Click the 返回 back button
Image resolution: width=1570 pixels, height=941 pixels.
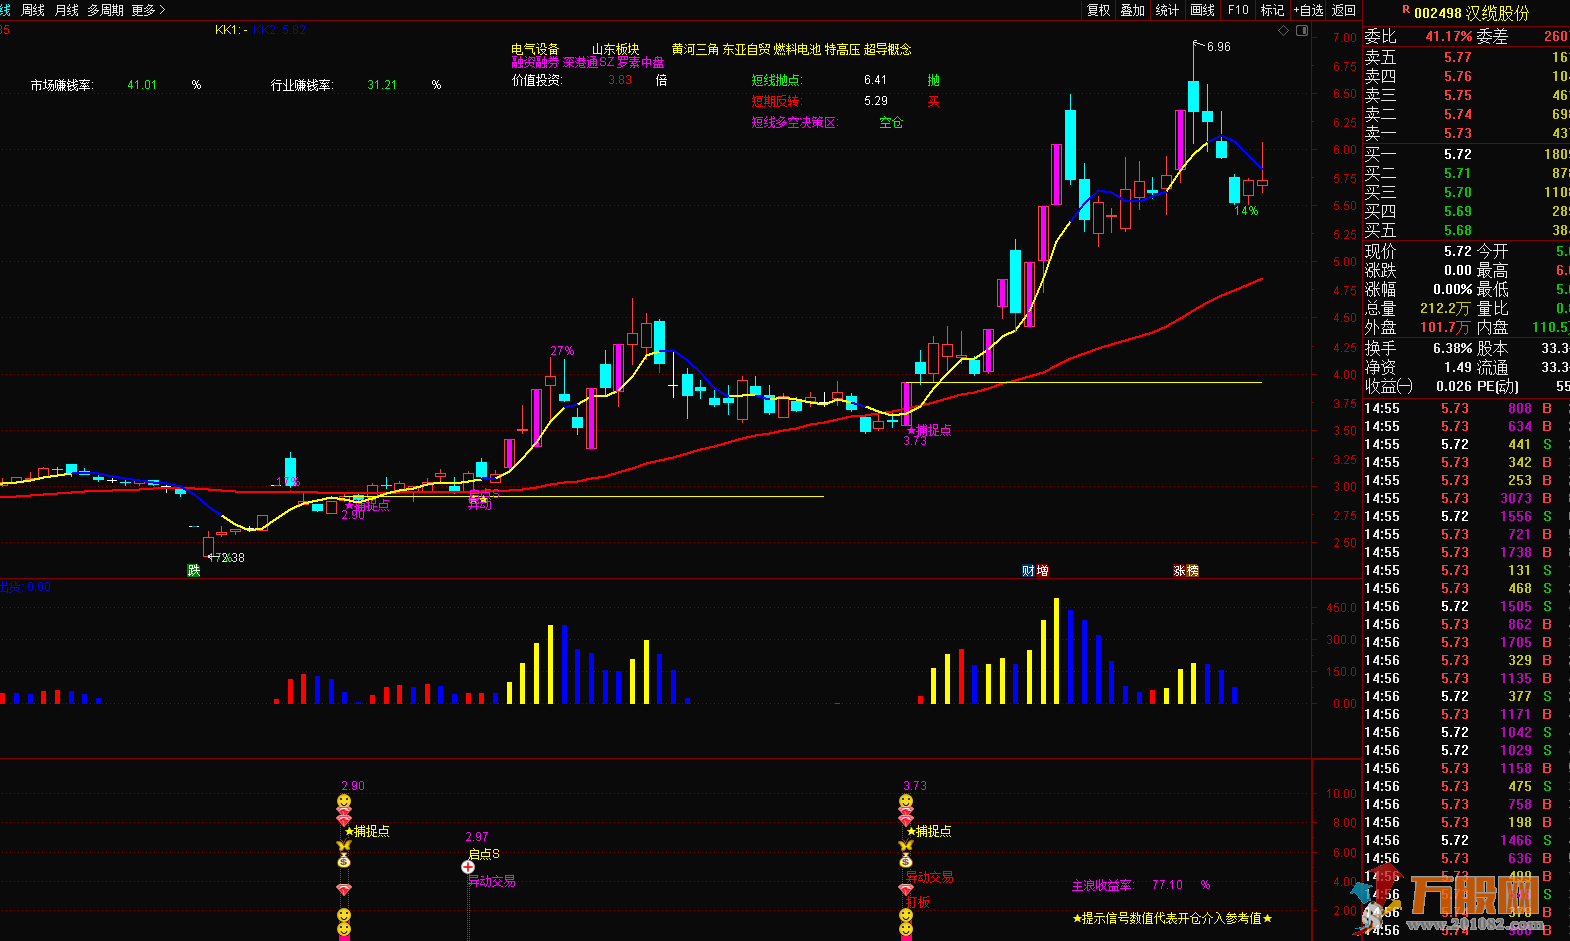click(x=1344, y=10)
